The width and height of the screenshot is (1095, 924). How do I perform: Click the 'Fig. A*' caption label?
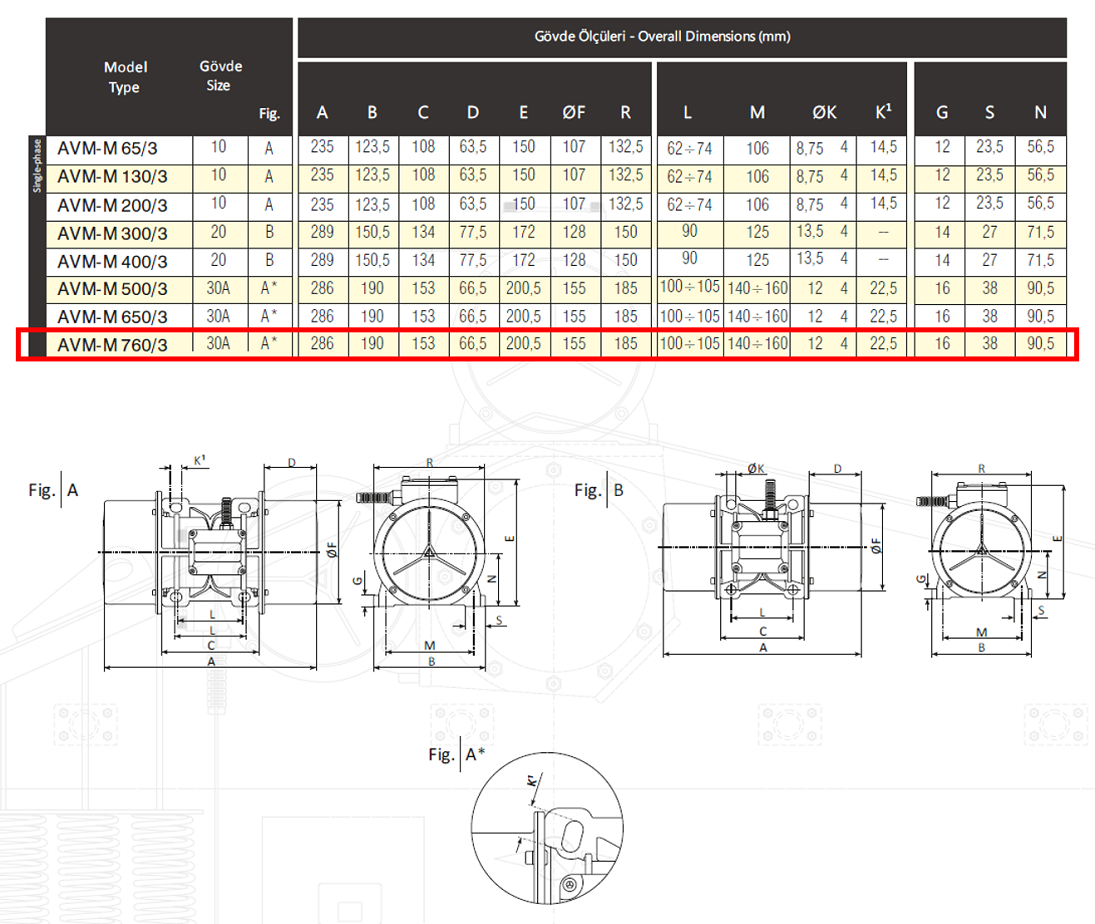(457, 754)
